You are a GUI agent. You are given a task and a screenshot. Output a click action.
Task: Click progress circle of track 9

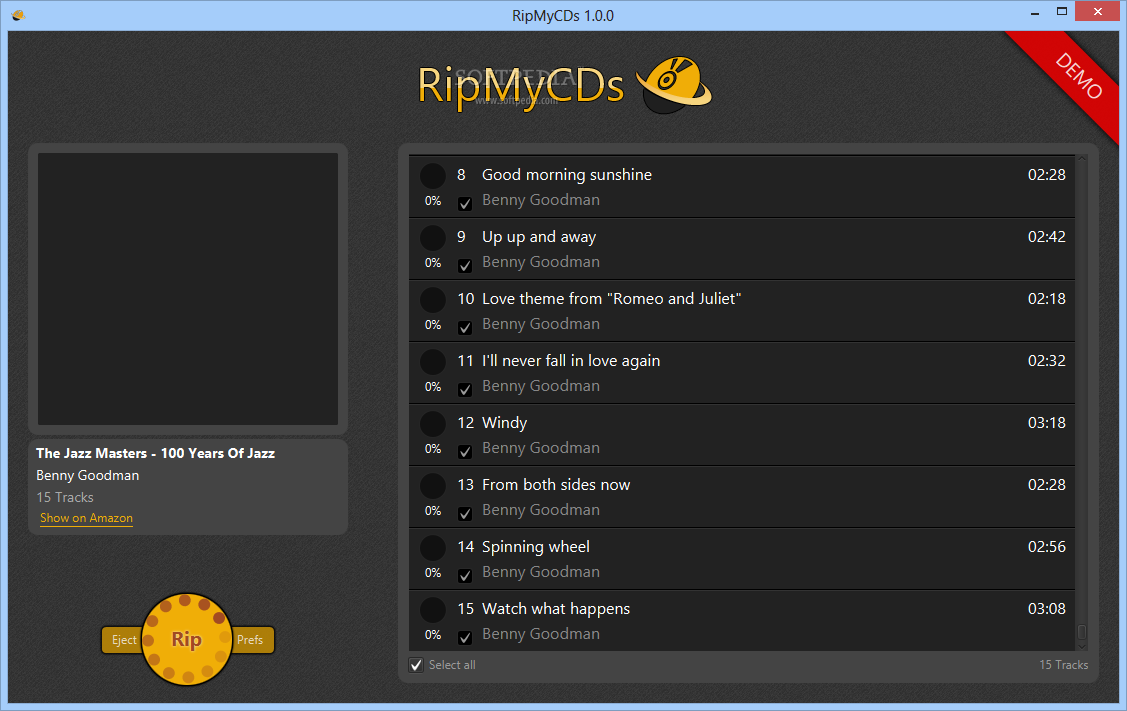click(x=433, y=237)
